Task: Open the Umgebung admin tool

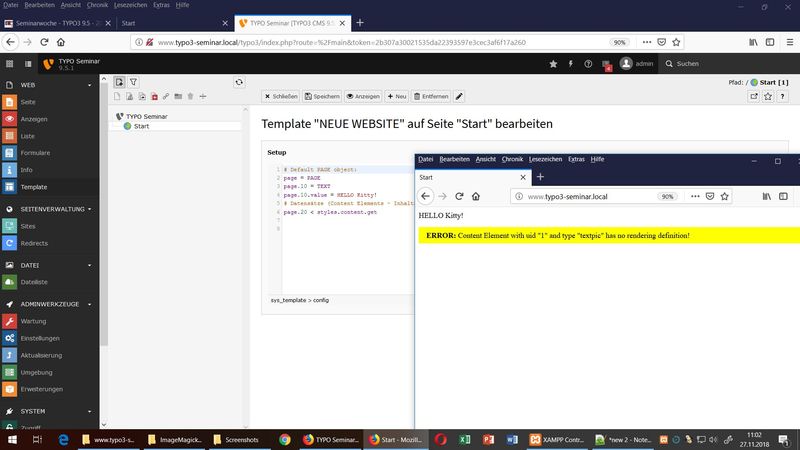Action: 36,372
